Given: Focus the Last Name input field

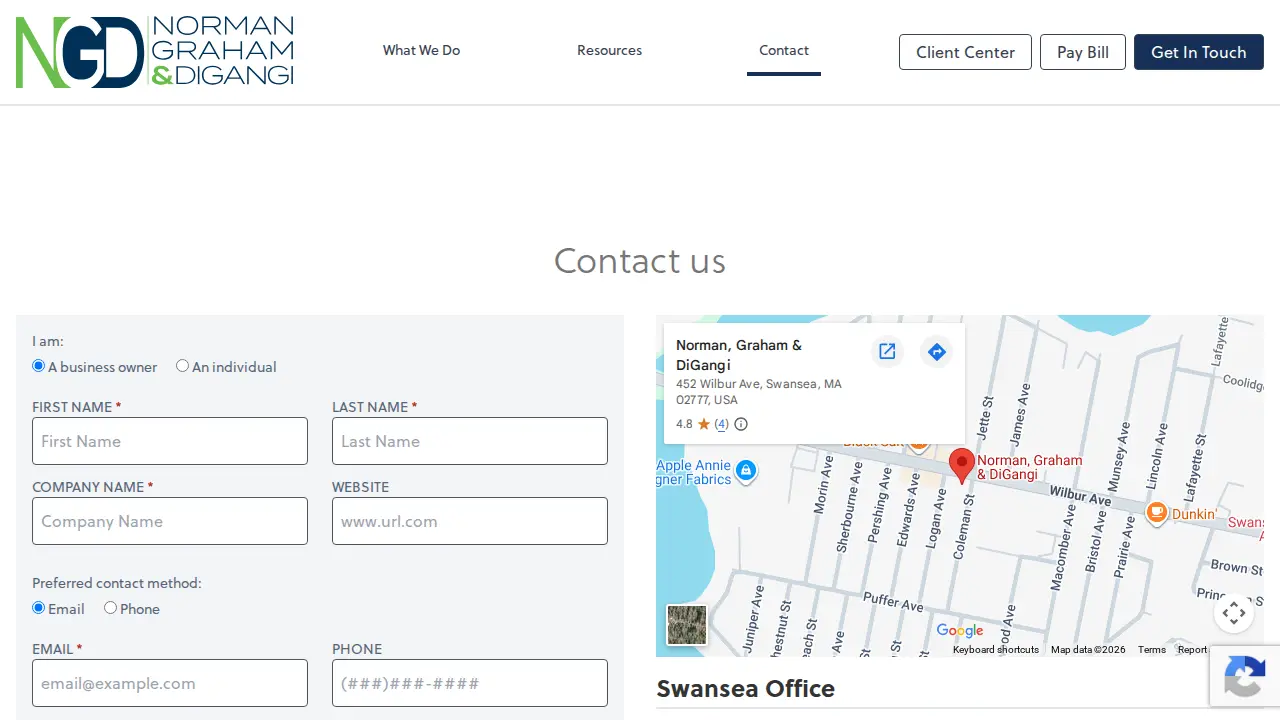Looking at the screenshot, I should click(x=470, y=441).
